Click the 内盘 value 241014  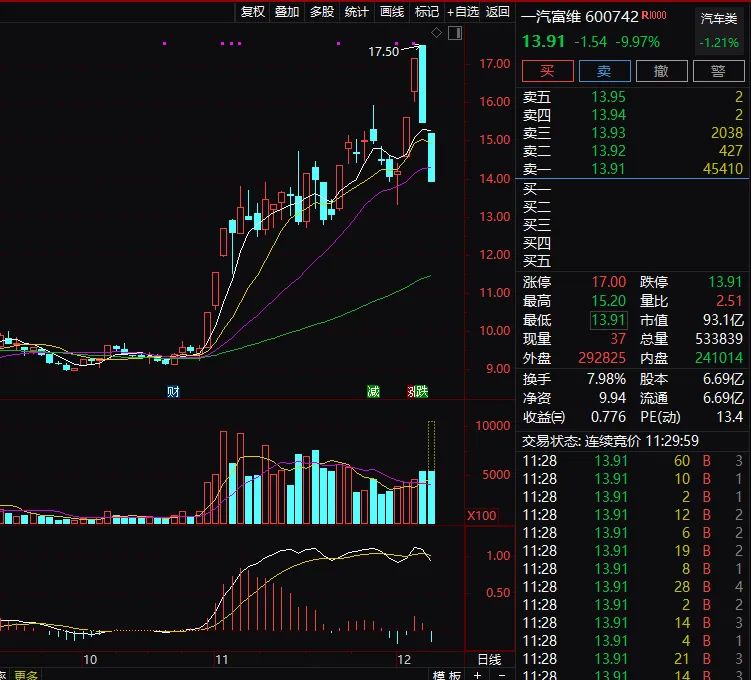click(719, 358)
